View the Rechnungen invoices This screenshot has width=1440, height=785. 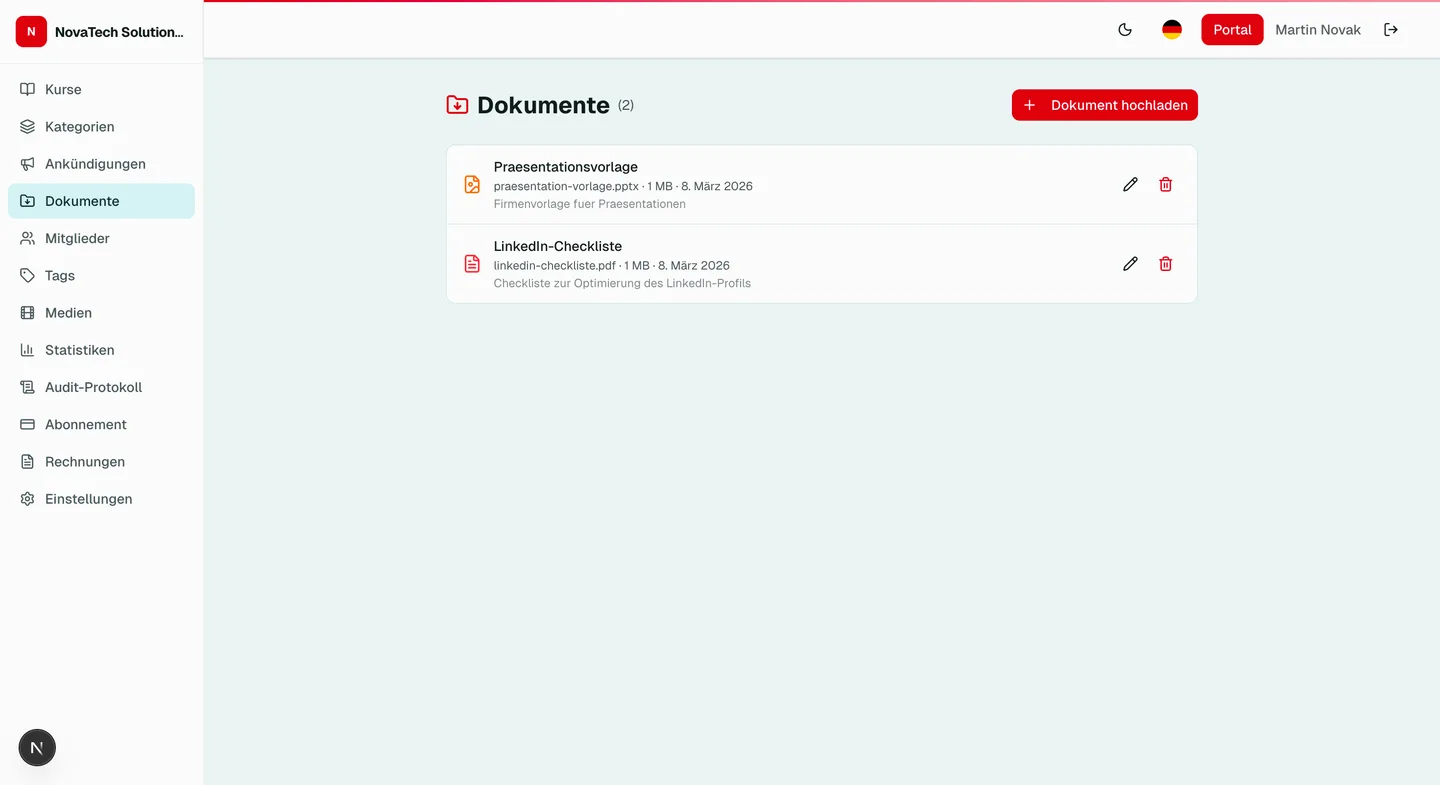click(x=85, y=461)
